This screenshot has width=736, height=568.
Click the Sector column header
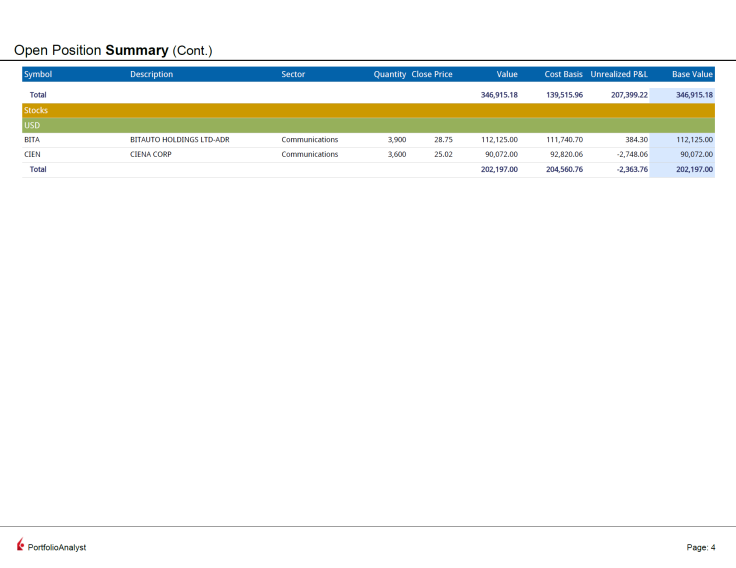(x=293, y=74)
